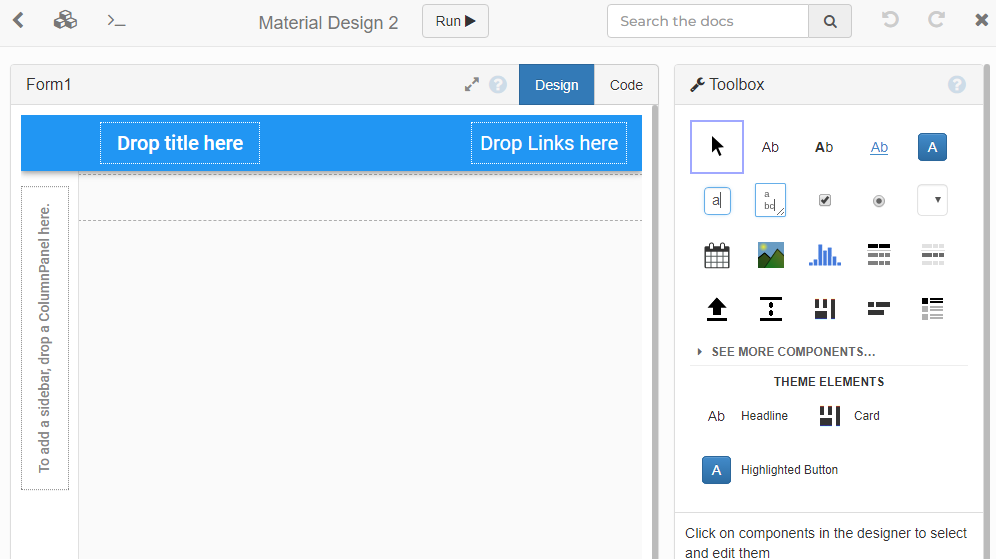The image size is (996, 559).
Task: Click the Drop title here slot
Action: pos(180,143)
